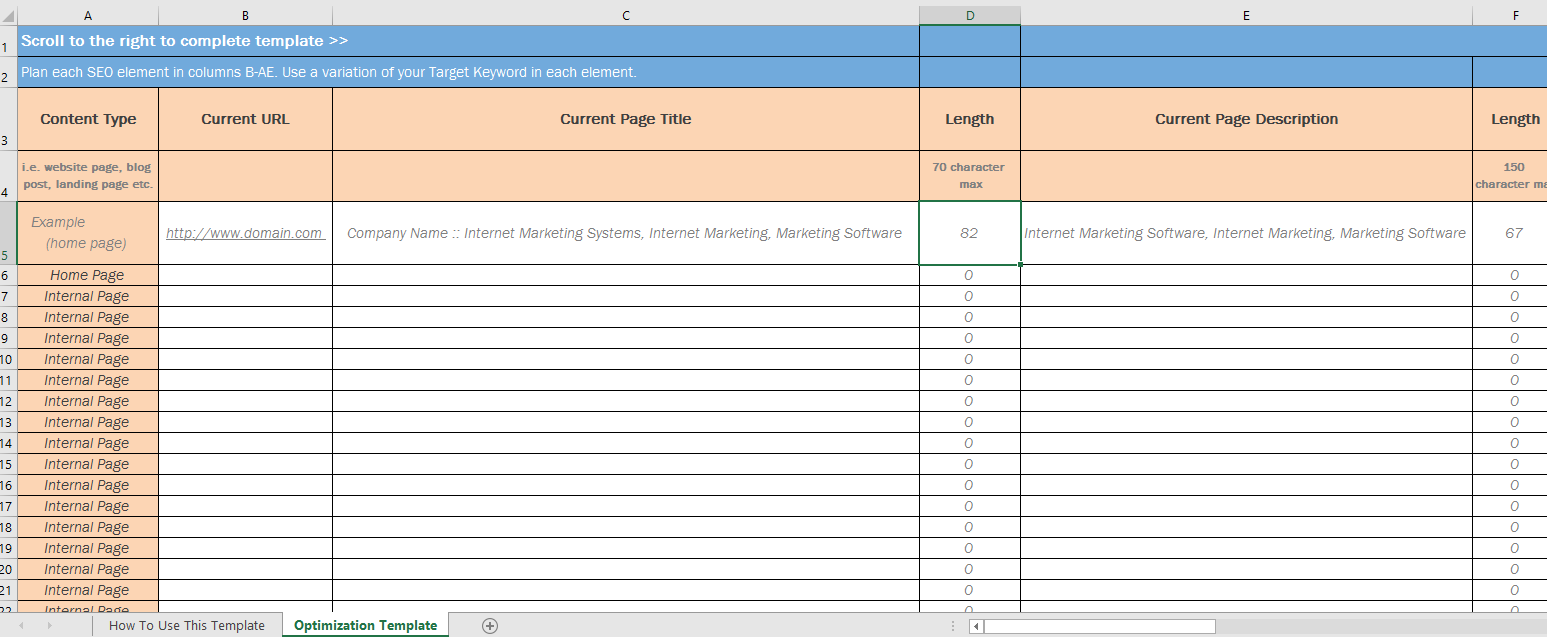
Task: Select 'Scroll to the right to complete template' cell
Action: click(468, 41)
